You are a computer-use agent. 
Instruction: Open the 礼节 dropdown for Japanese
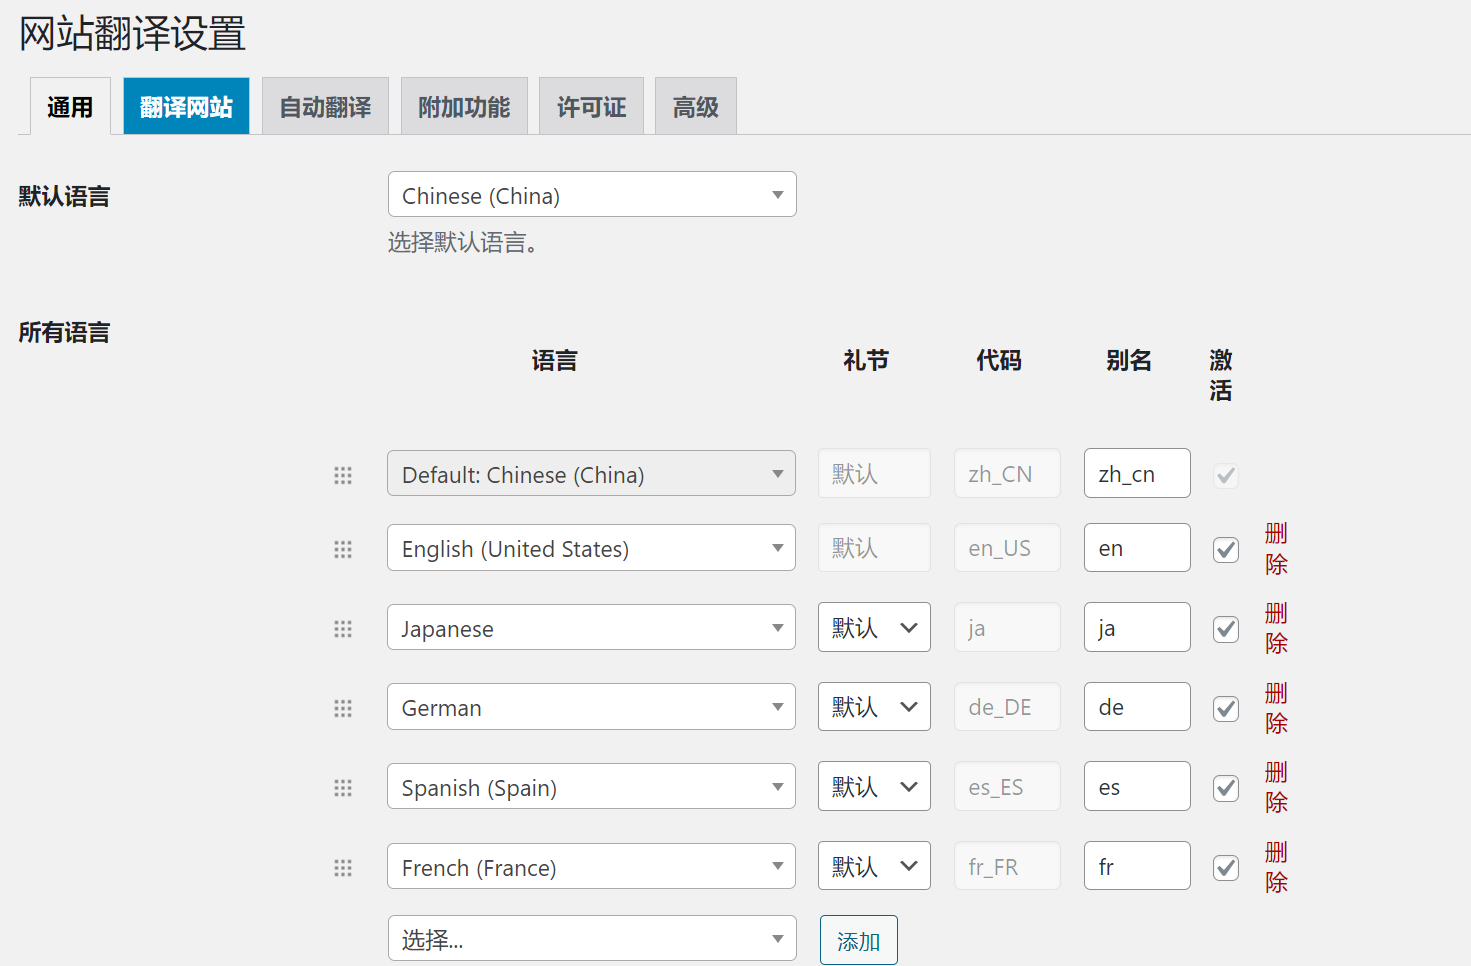(x=873, y=627)
